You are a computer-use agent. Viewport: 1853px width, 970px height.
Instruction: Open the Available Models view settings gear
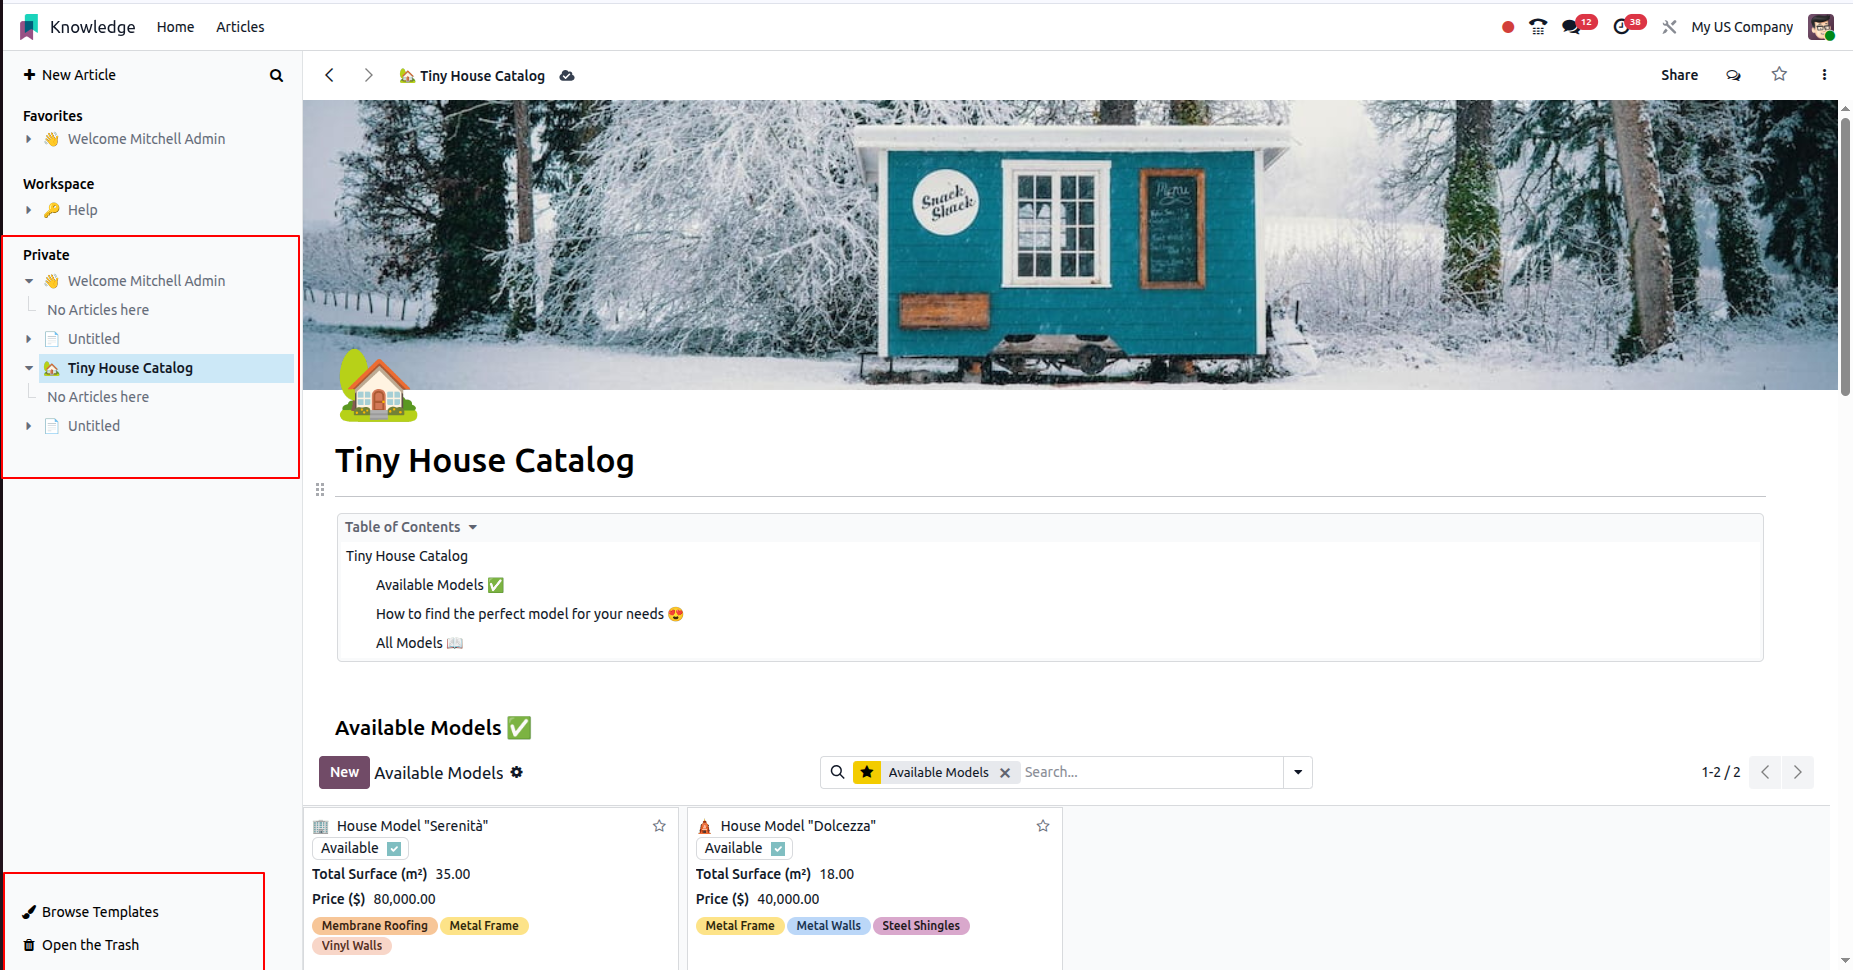tap(517, 772)
